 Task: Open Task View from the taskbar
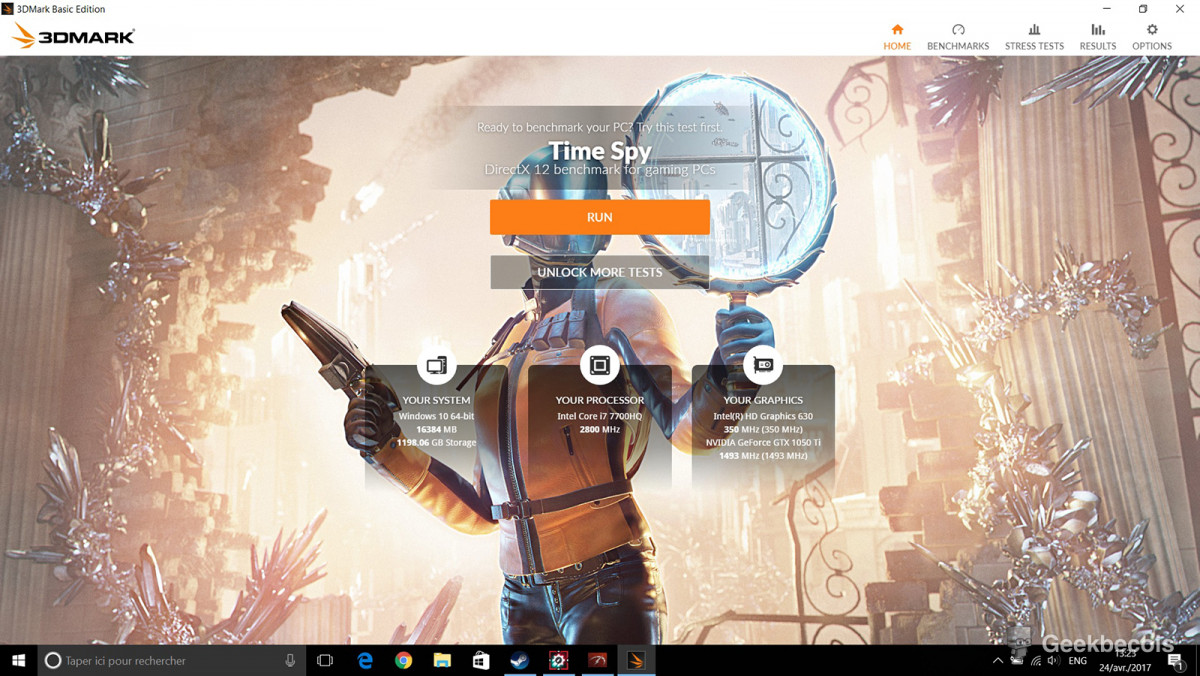tap(325, 660)
